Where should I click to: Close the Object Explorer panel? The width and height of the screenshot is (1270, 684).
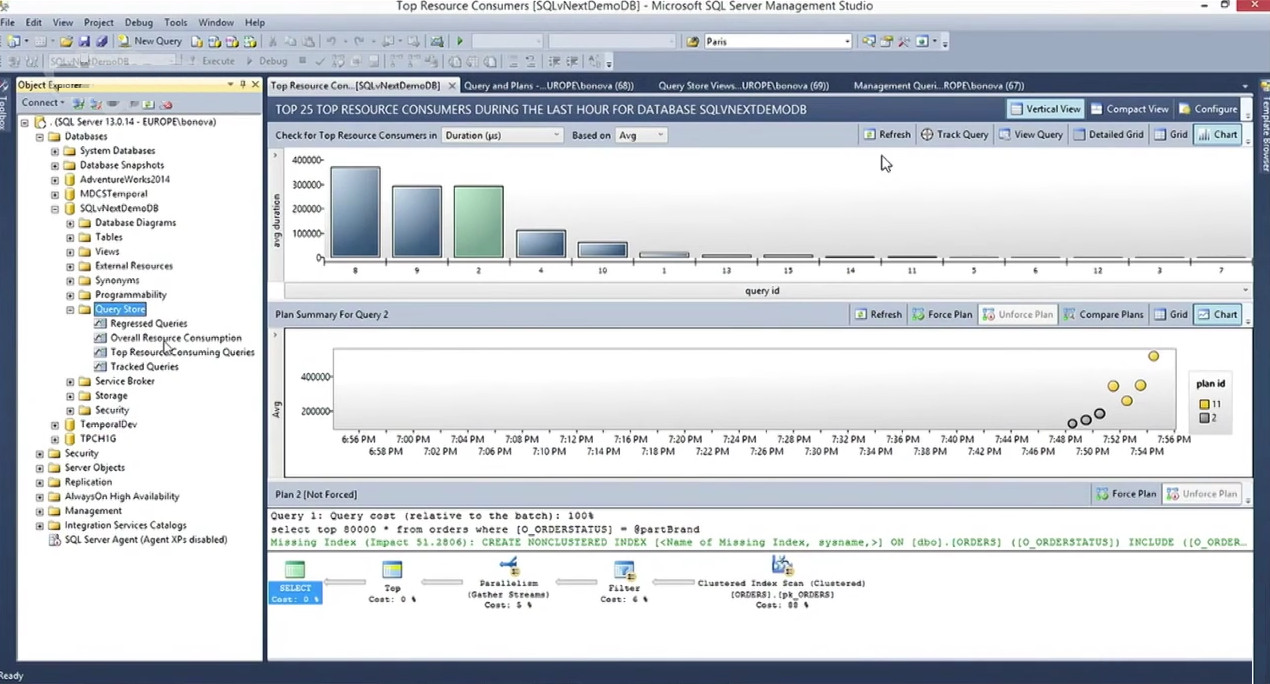click(255, 85)
